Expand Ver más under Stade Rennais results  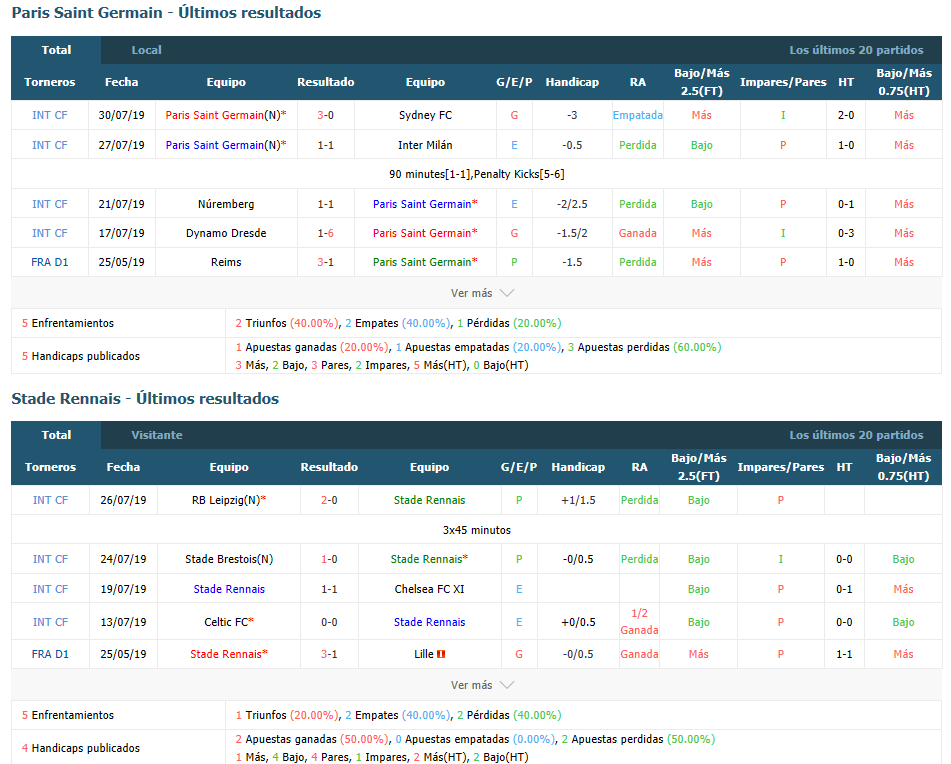pyautogui.click(x=482, y=685)
